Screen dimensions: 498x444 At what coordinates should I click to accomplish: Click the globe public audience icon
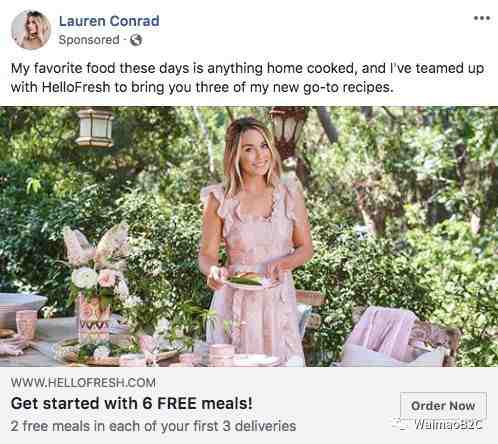tap(136, 40)
